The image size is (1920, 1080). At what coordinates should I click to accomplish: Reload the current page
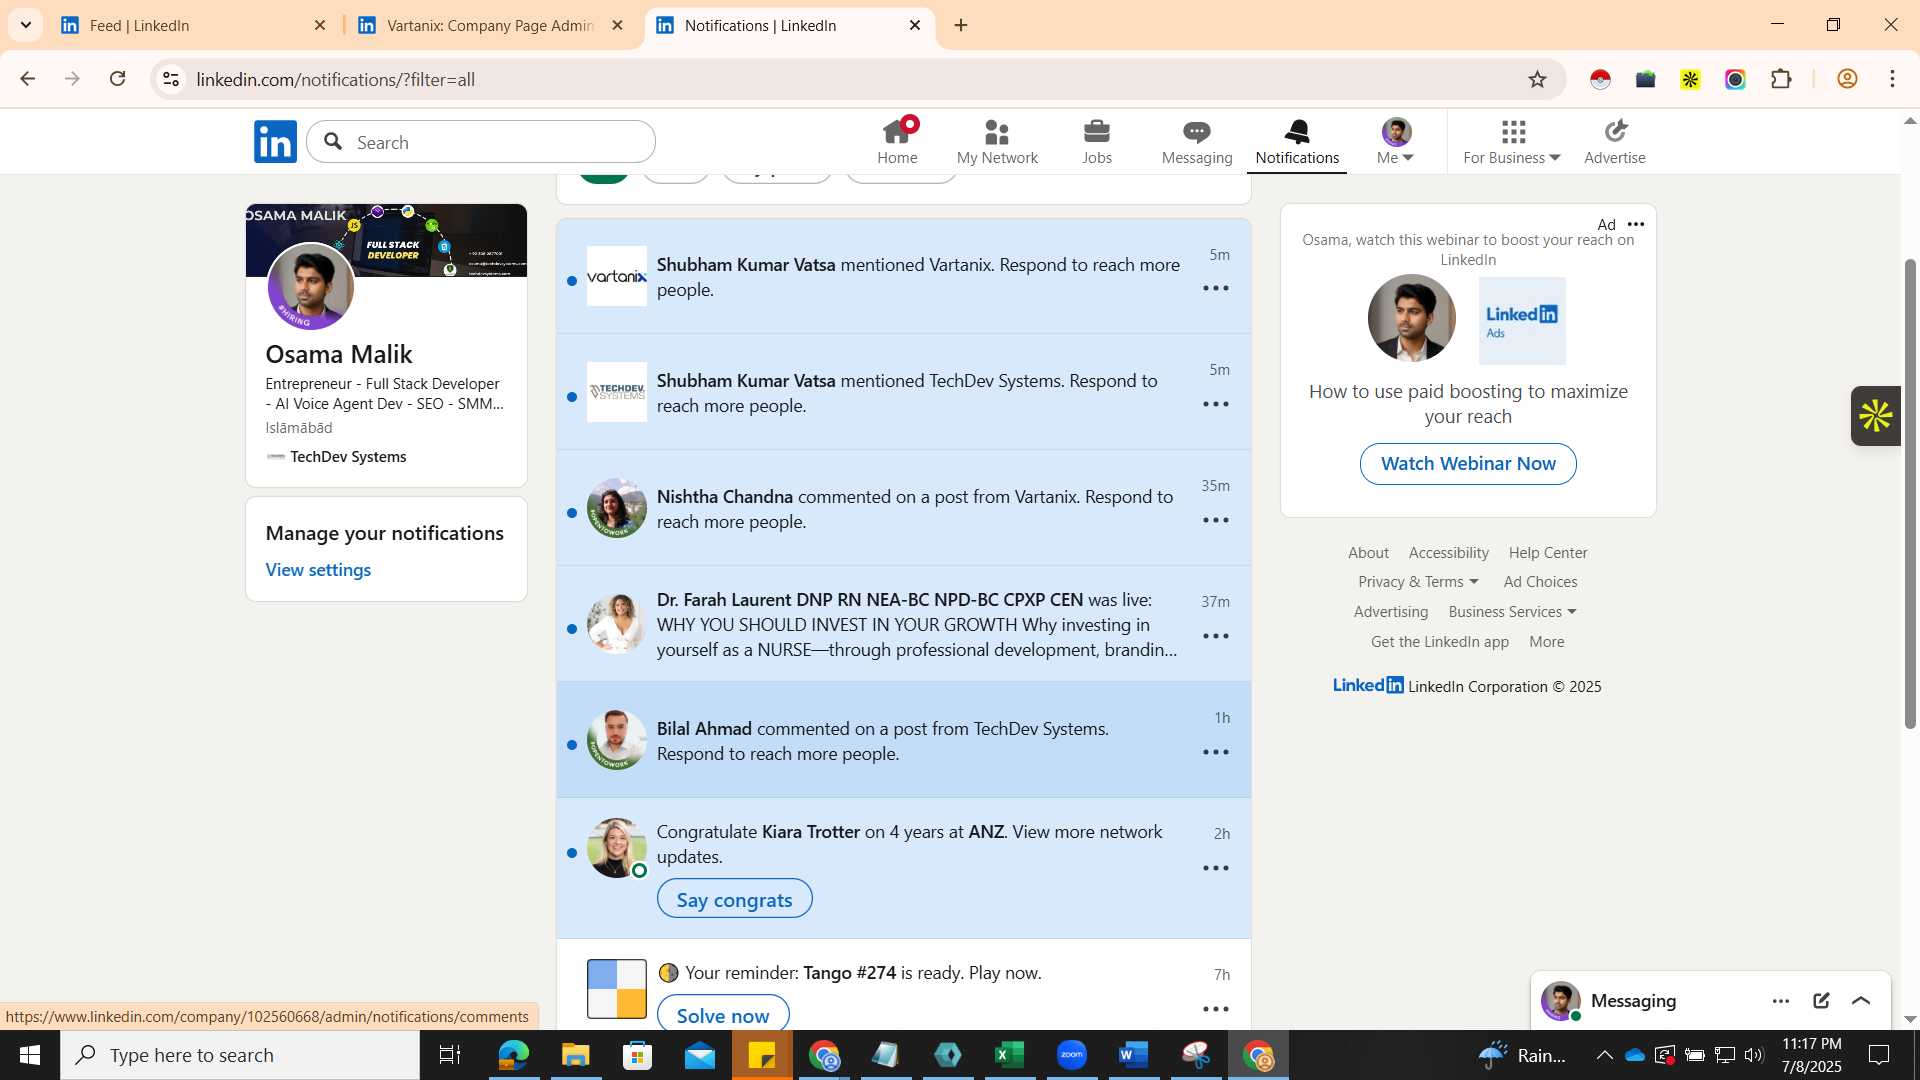(117, 79)
